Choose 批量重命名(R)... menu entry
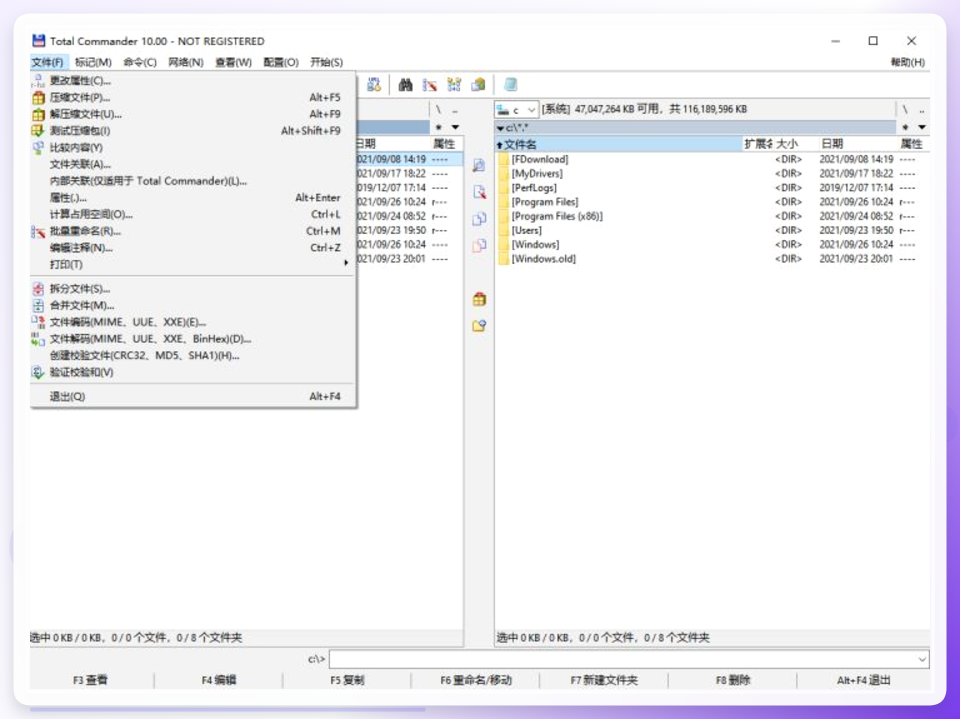Image resolution: width=960 pixels, height=719 pixels. pyautogui.click(x=193, y=231)
